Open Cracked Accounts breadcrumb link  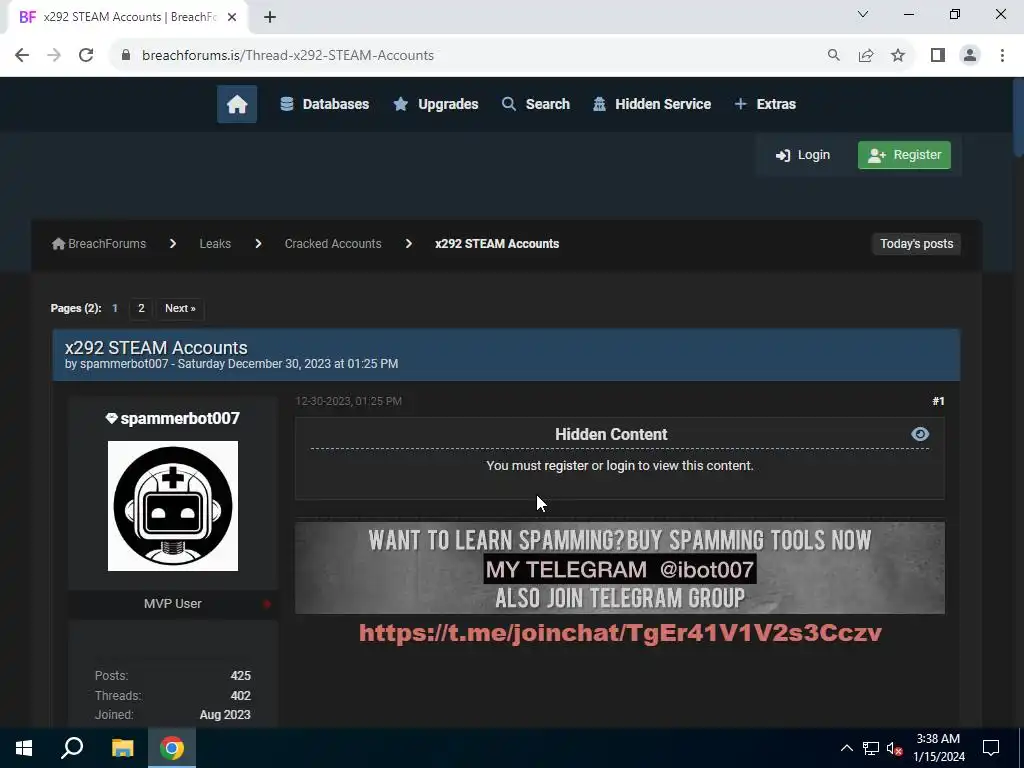click(x=332, y=244)
